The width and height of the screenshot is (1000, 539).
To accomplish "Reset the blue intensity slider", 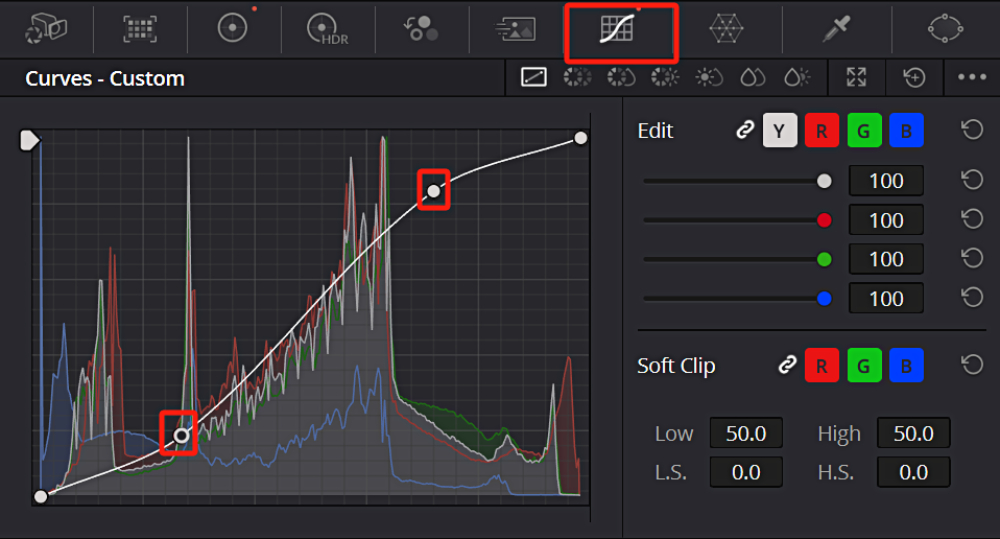I will 972,297.
